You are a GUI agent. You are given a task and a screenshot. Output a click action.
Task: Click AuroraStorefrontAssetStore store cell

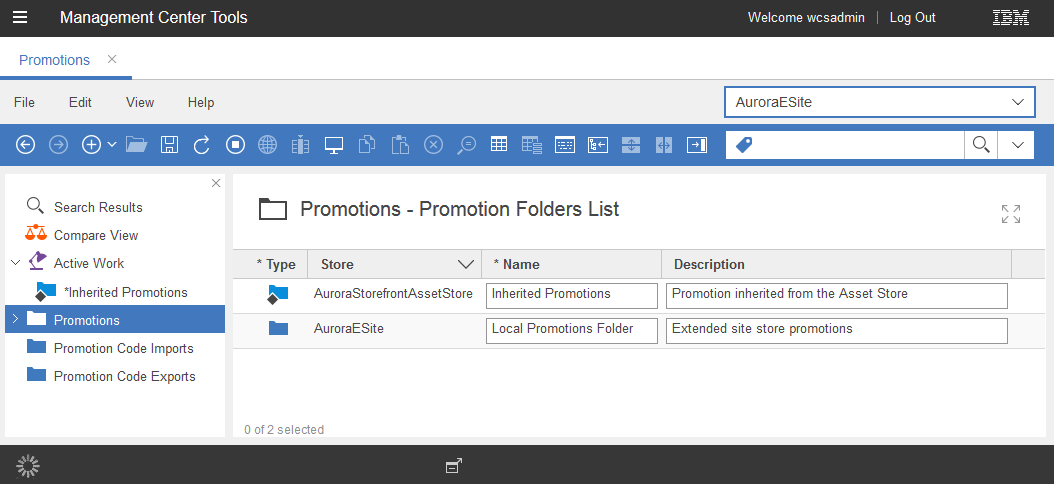[393, 294]
